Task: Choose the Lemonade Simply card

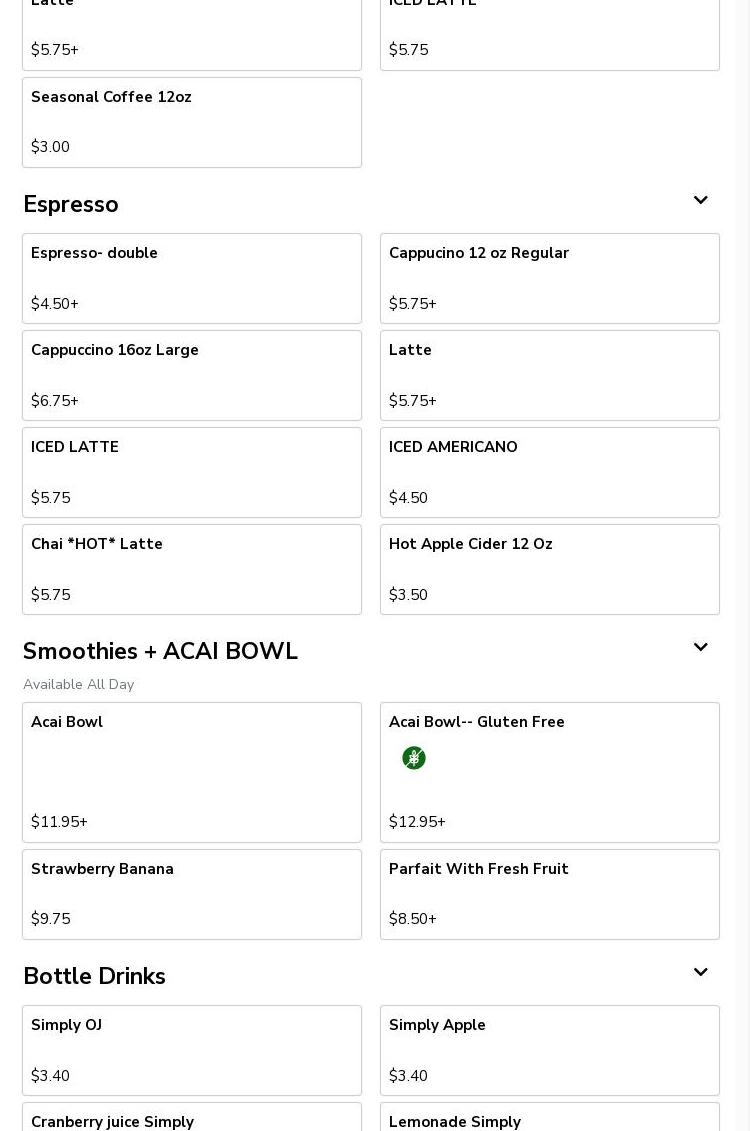Action: [x=550, y=1120]
